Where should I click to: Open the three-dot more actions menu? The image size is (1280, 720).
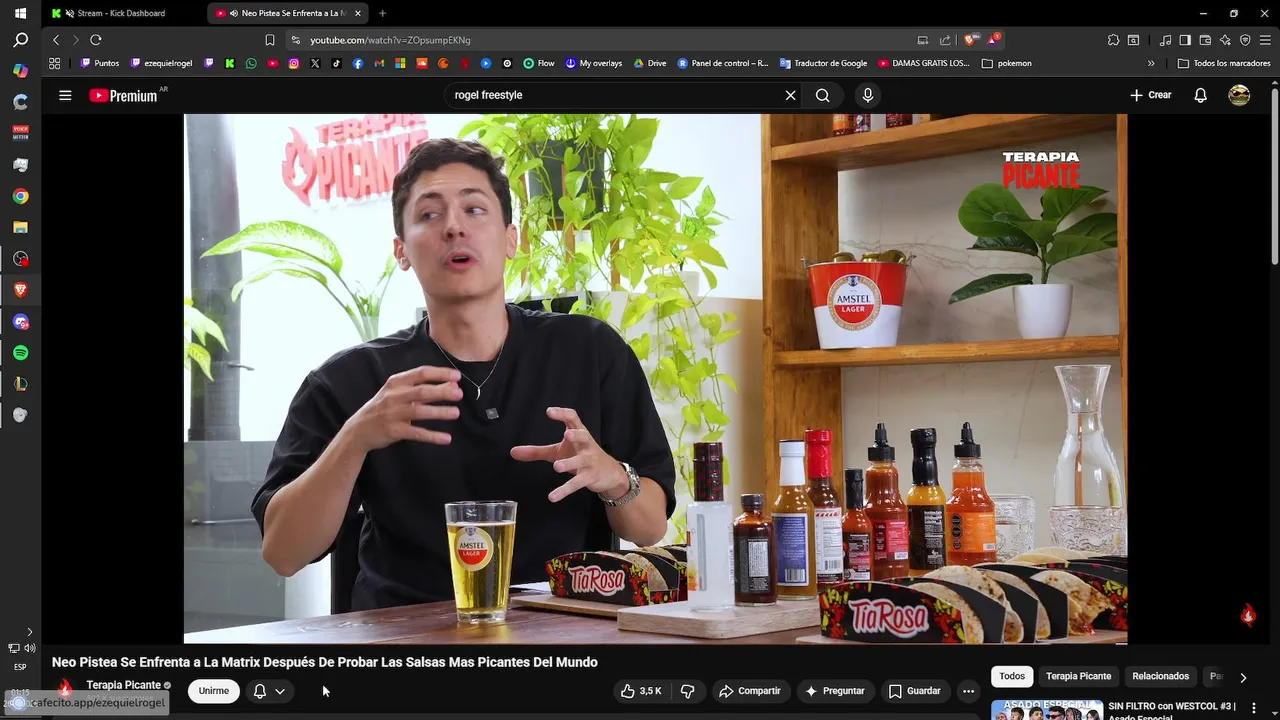coord(968,691)
